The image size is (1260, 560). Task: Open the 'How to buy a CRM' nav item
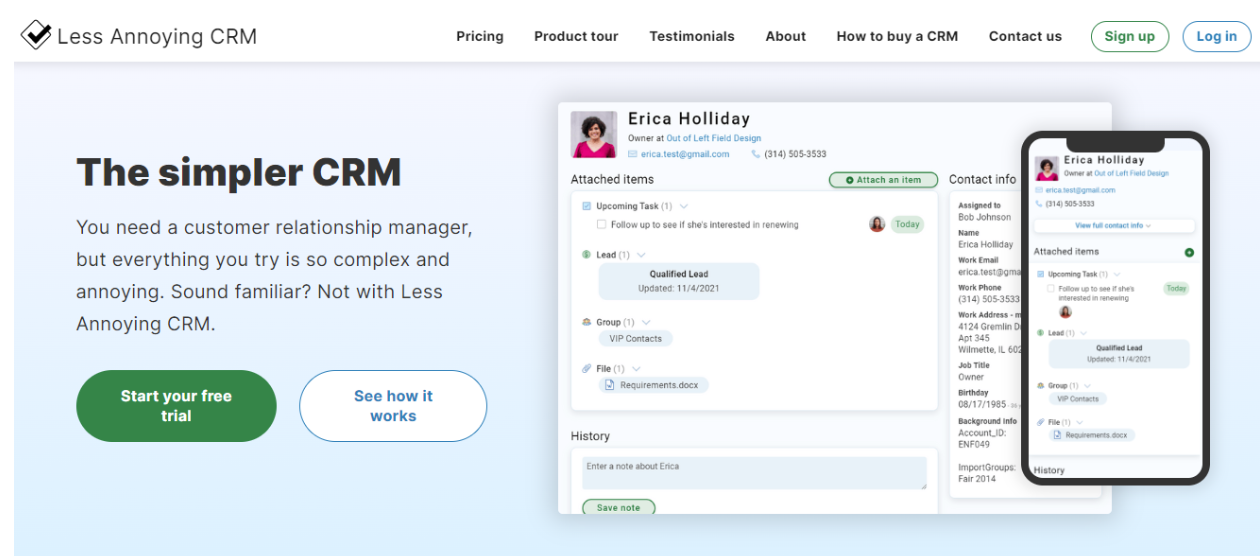[x=897, y=36]
